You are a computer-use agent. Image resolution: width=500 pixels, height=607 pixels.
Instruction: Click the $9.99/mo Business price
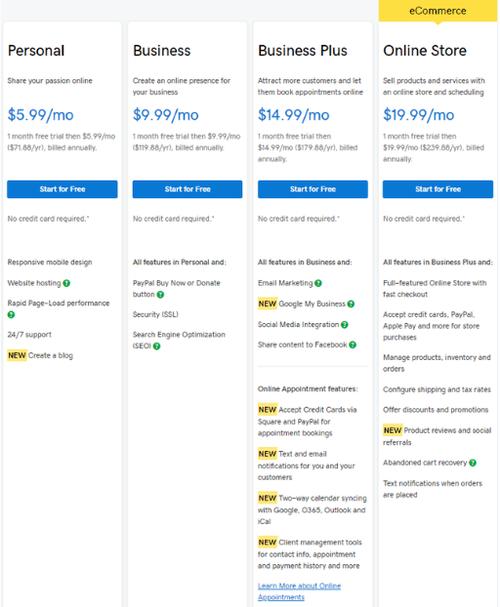coord(166,115)
